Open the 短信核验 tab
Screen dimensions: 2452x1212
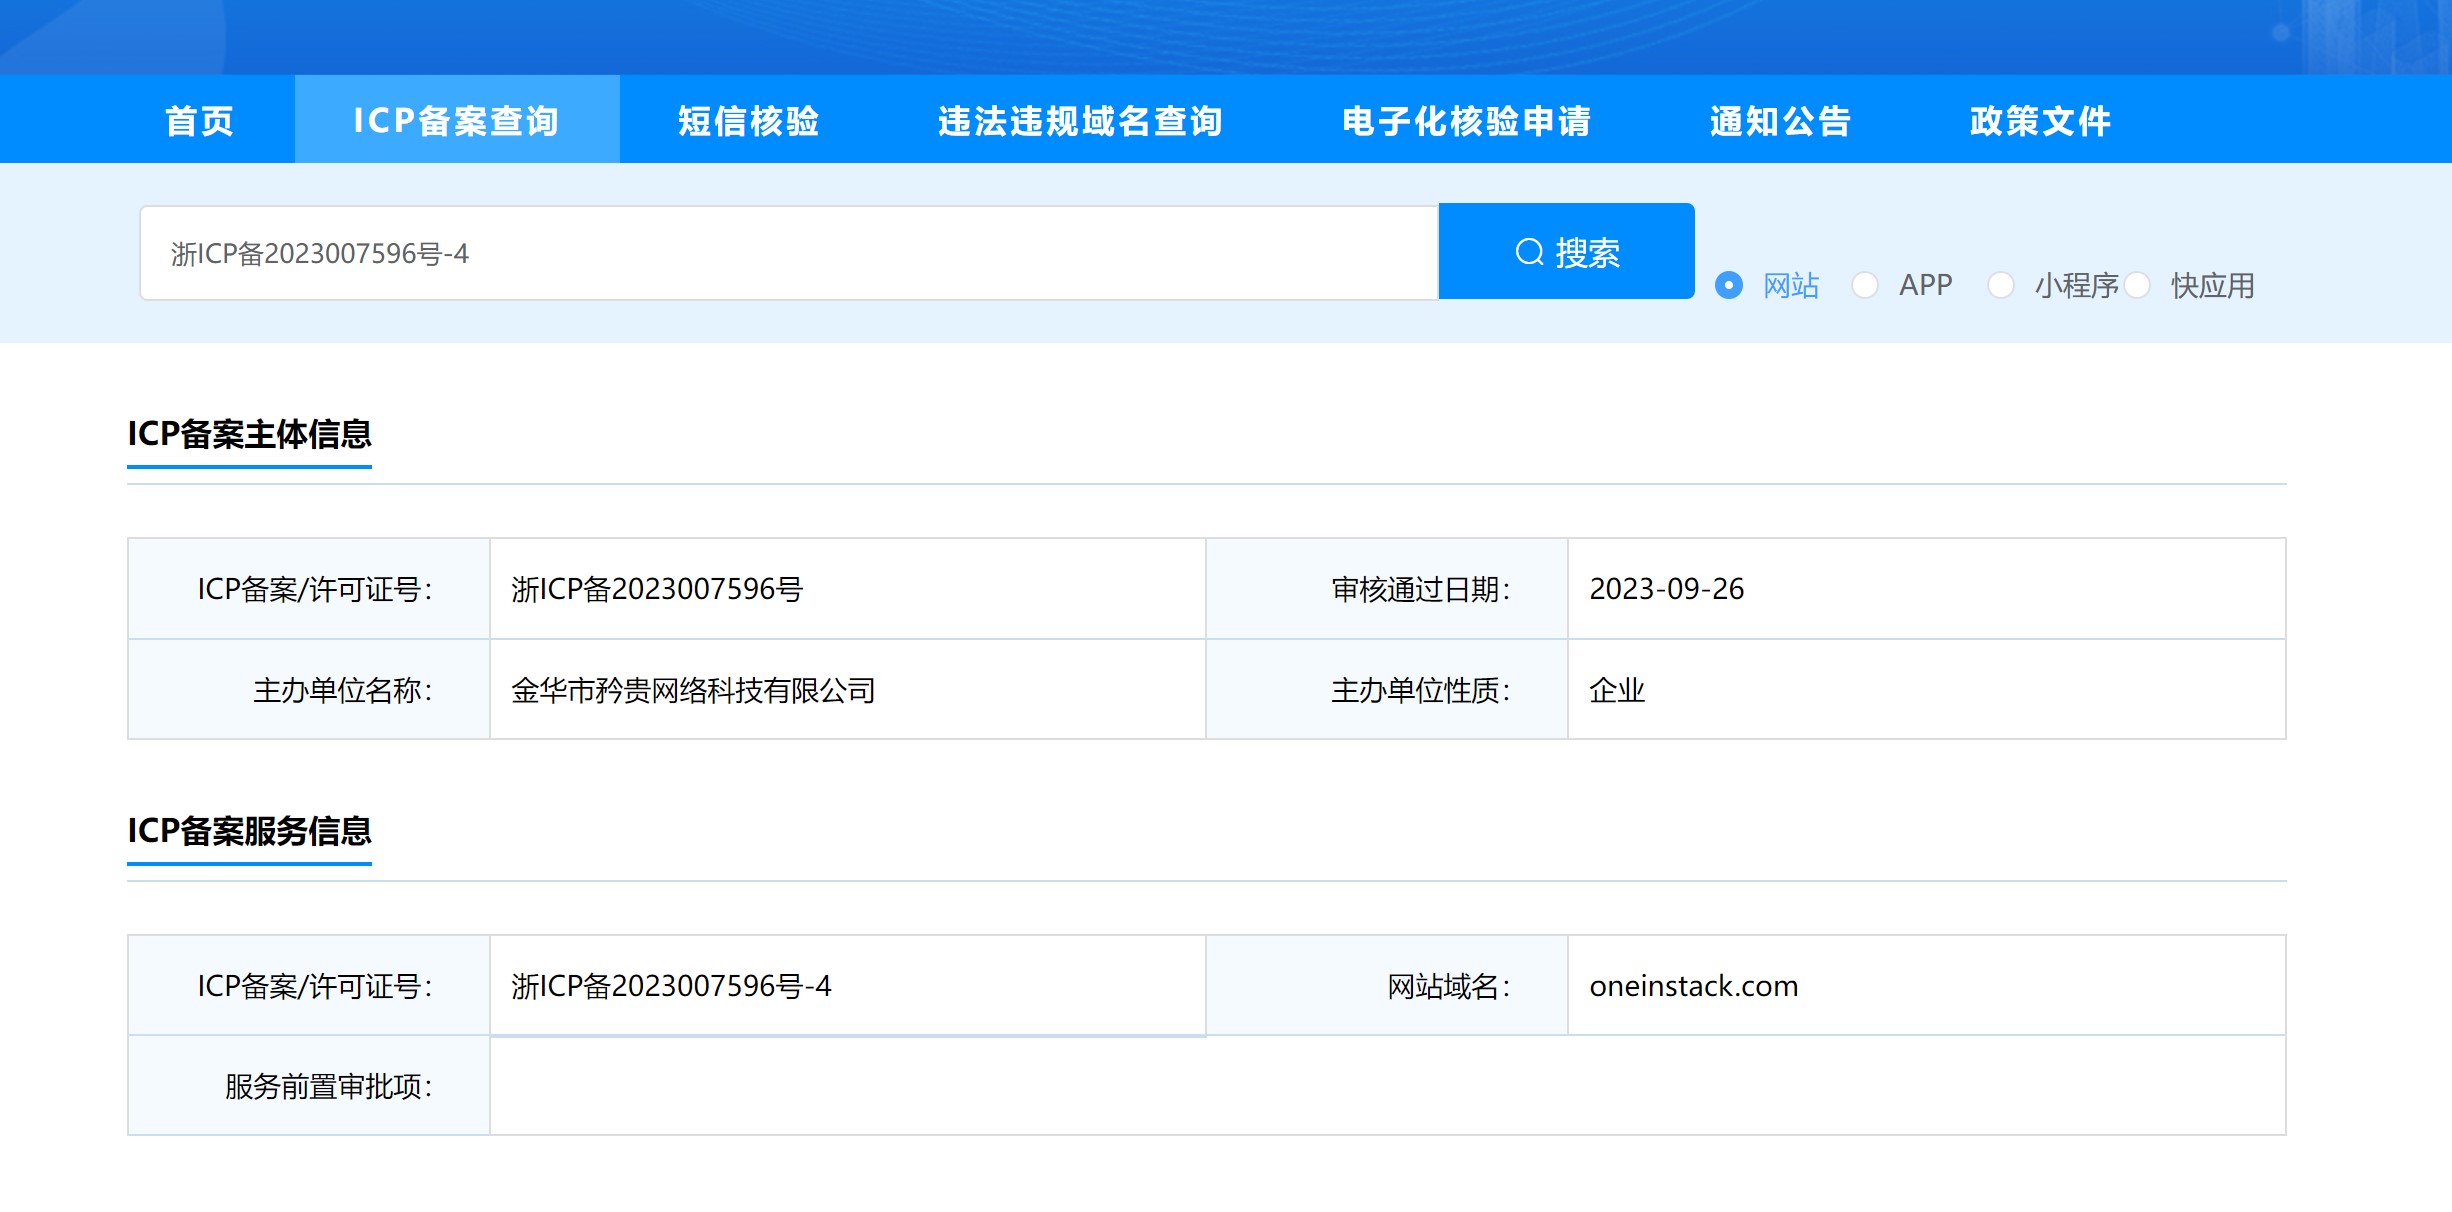749,121
